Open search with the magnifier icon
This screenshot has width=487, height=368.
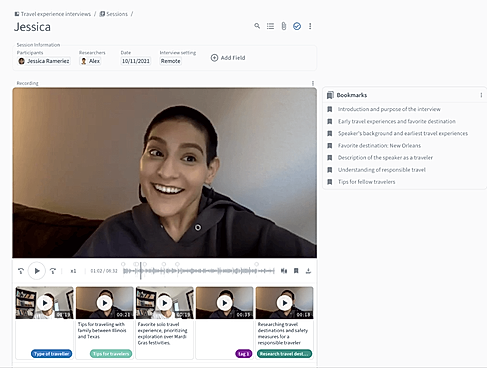tap(257, 26)
